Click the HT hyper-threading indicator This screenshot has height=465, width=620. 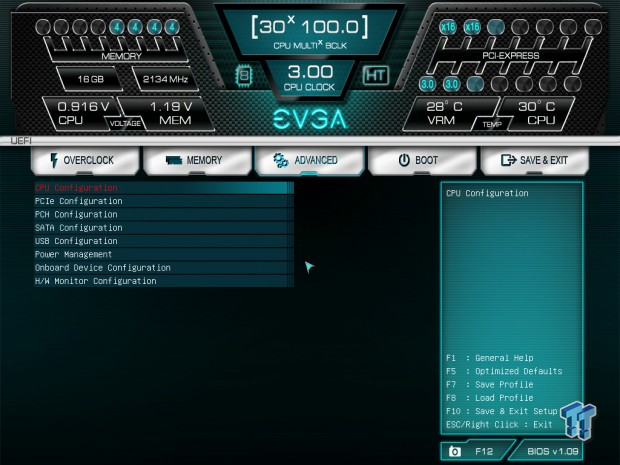(376, 75)
